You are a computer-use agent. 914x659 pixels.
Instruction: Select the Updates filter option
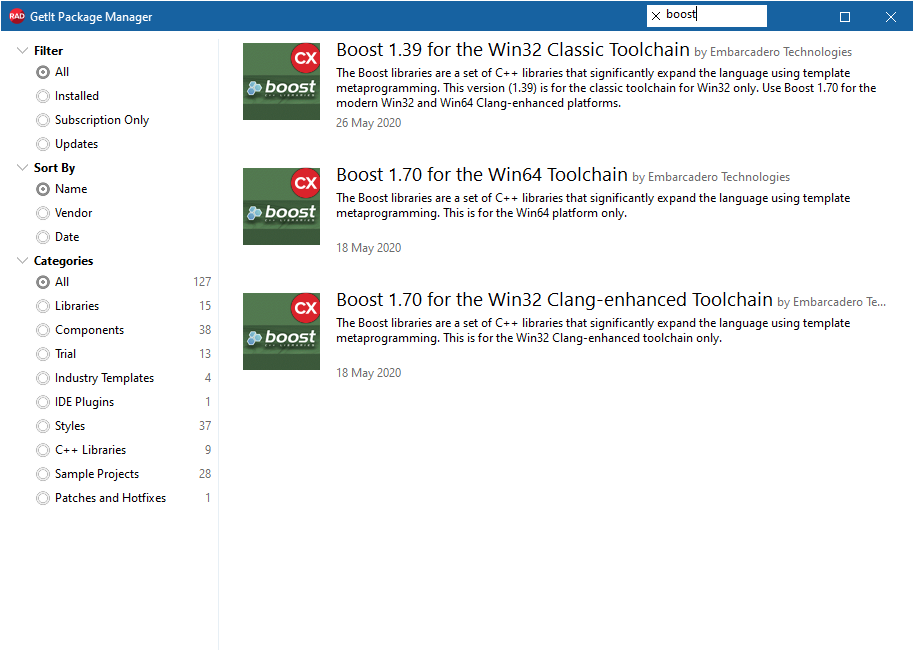tap(67, 143)
